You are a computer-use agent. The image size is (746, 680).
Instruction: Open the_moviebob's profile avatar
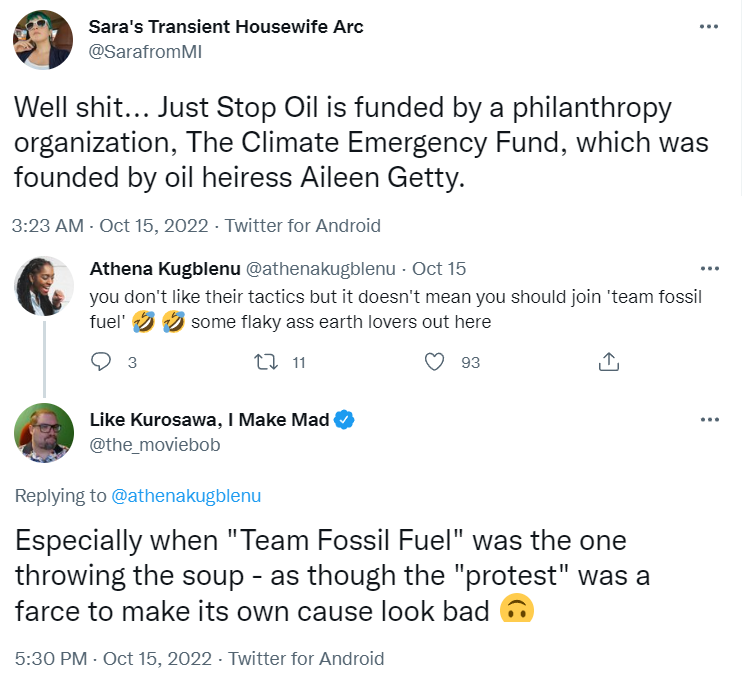click(44, 433)
